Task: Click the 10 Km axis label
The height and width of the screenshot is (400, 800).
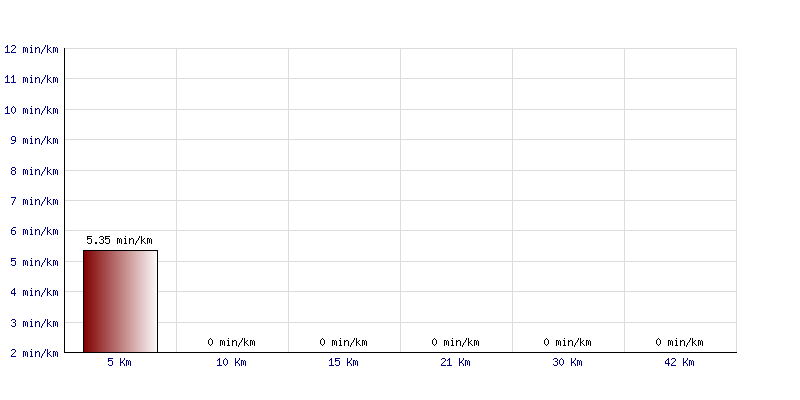Action: click(x=231, y=362)
